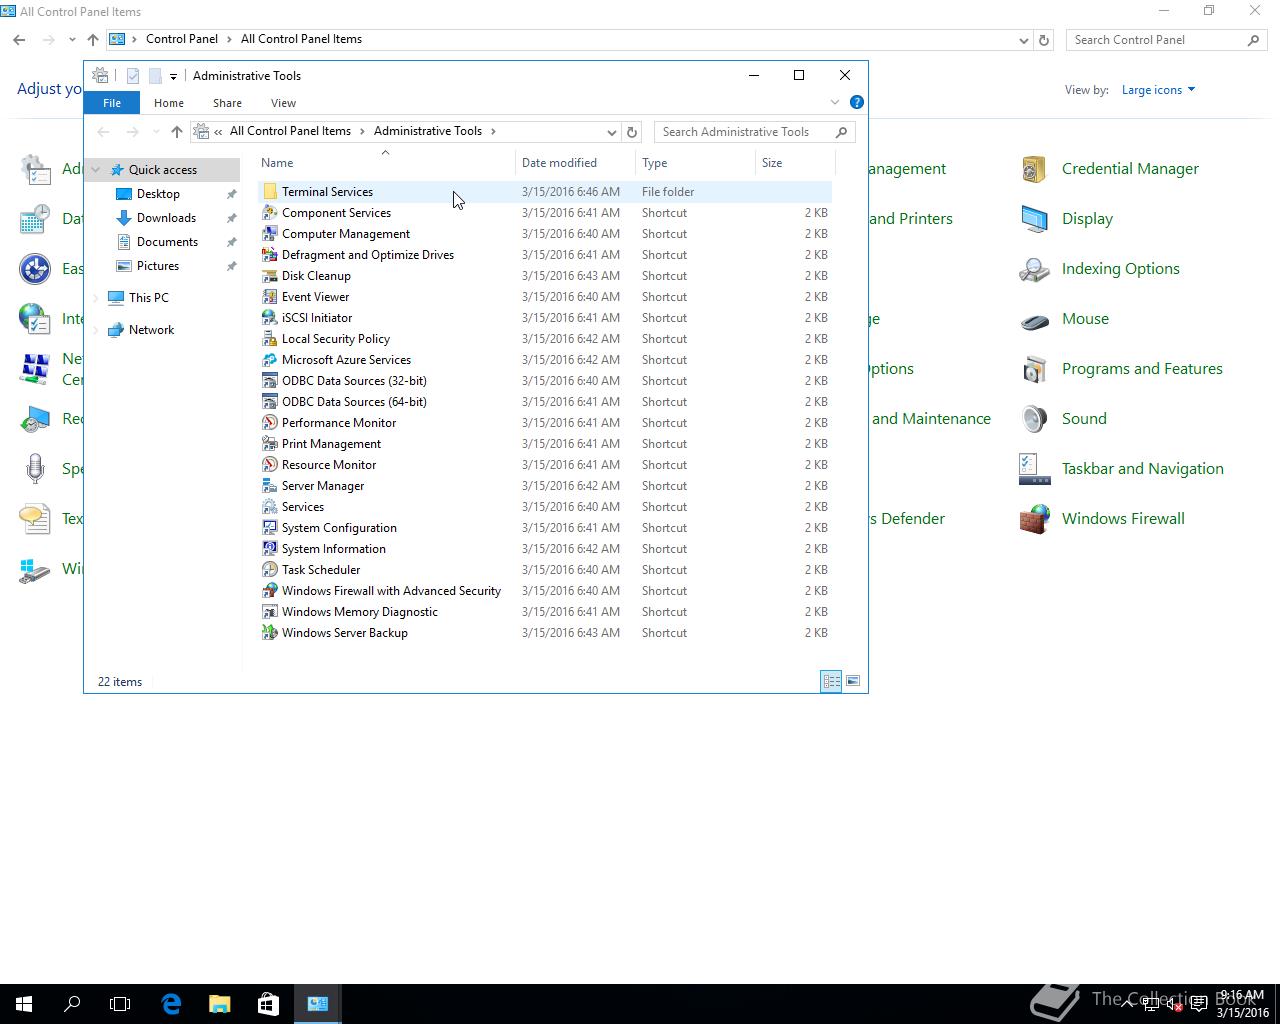Select the Performance Monitor icon
Viewport: 1280px width, 1024px height.
(x=269, y=423)
